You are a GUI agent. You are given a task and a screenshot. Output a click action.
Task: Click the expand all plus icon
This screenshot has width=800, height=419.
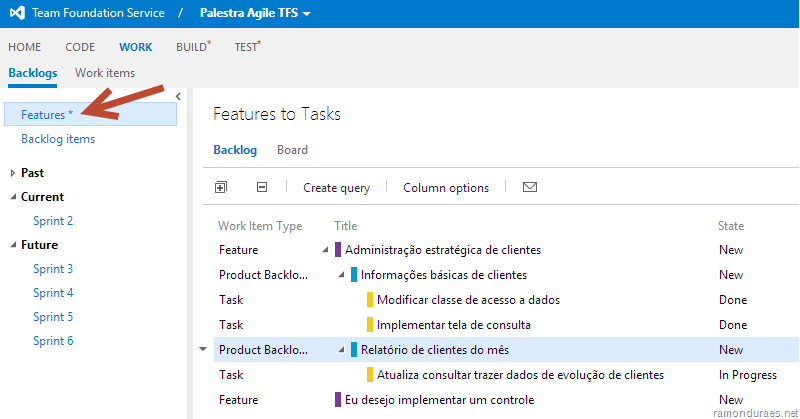(x=221, y=187)
